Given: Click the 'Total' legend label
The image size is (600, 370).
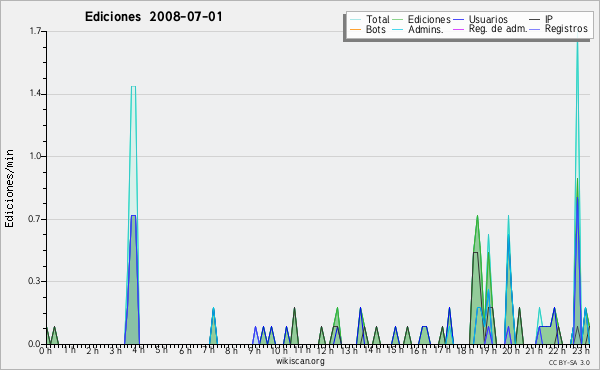Looking at the screenshot, I should pyautogui.click(x=377, y=19).
